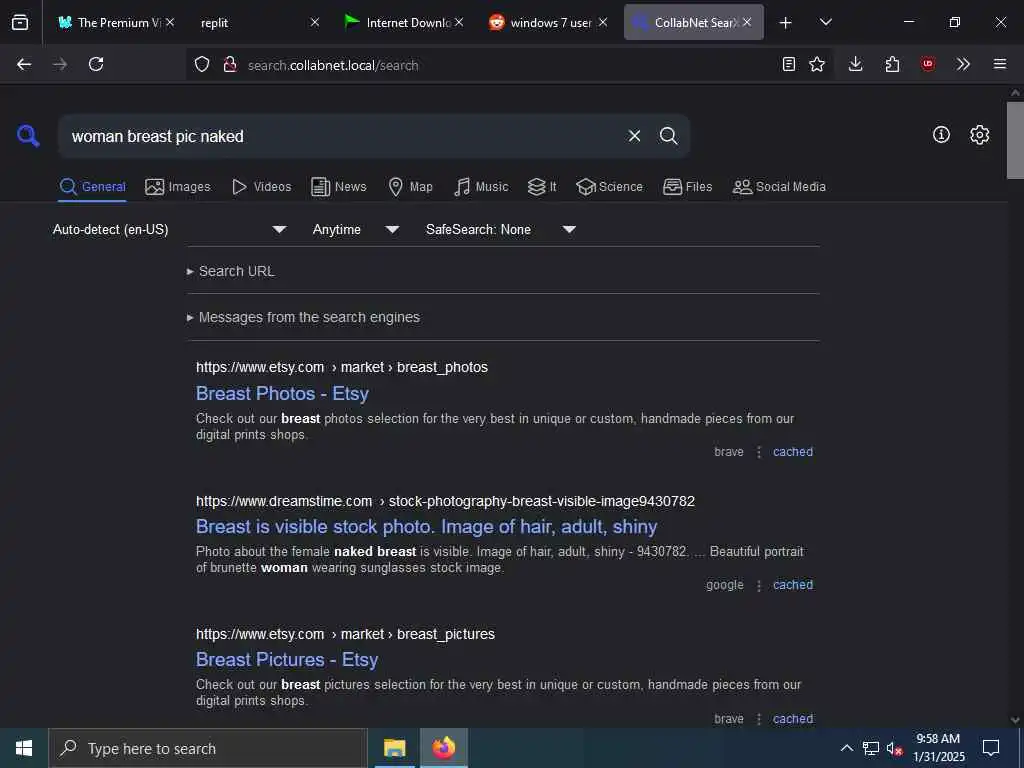Switch to Social Media search category
1024x768 pixels.
point(779,187)
